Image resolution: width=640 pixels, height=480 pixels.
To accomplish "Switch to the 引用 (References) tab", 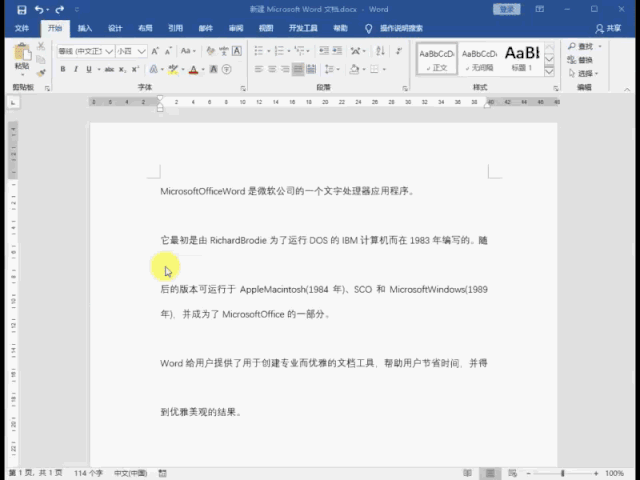I will pos(176,28).
